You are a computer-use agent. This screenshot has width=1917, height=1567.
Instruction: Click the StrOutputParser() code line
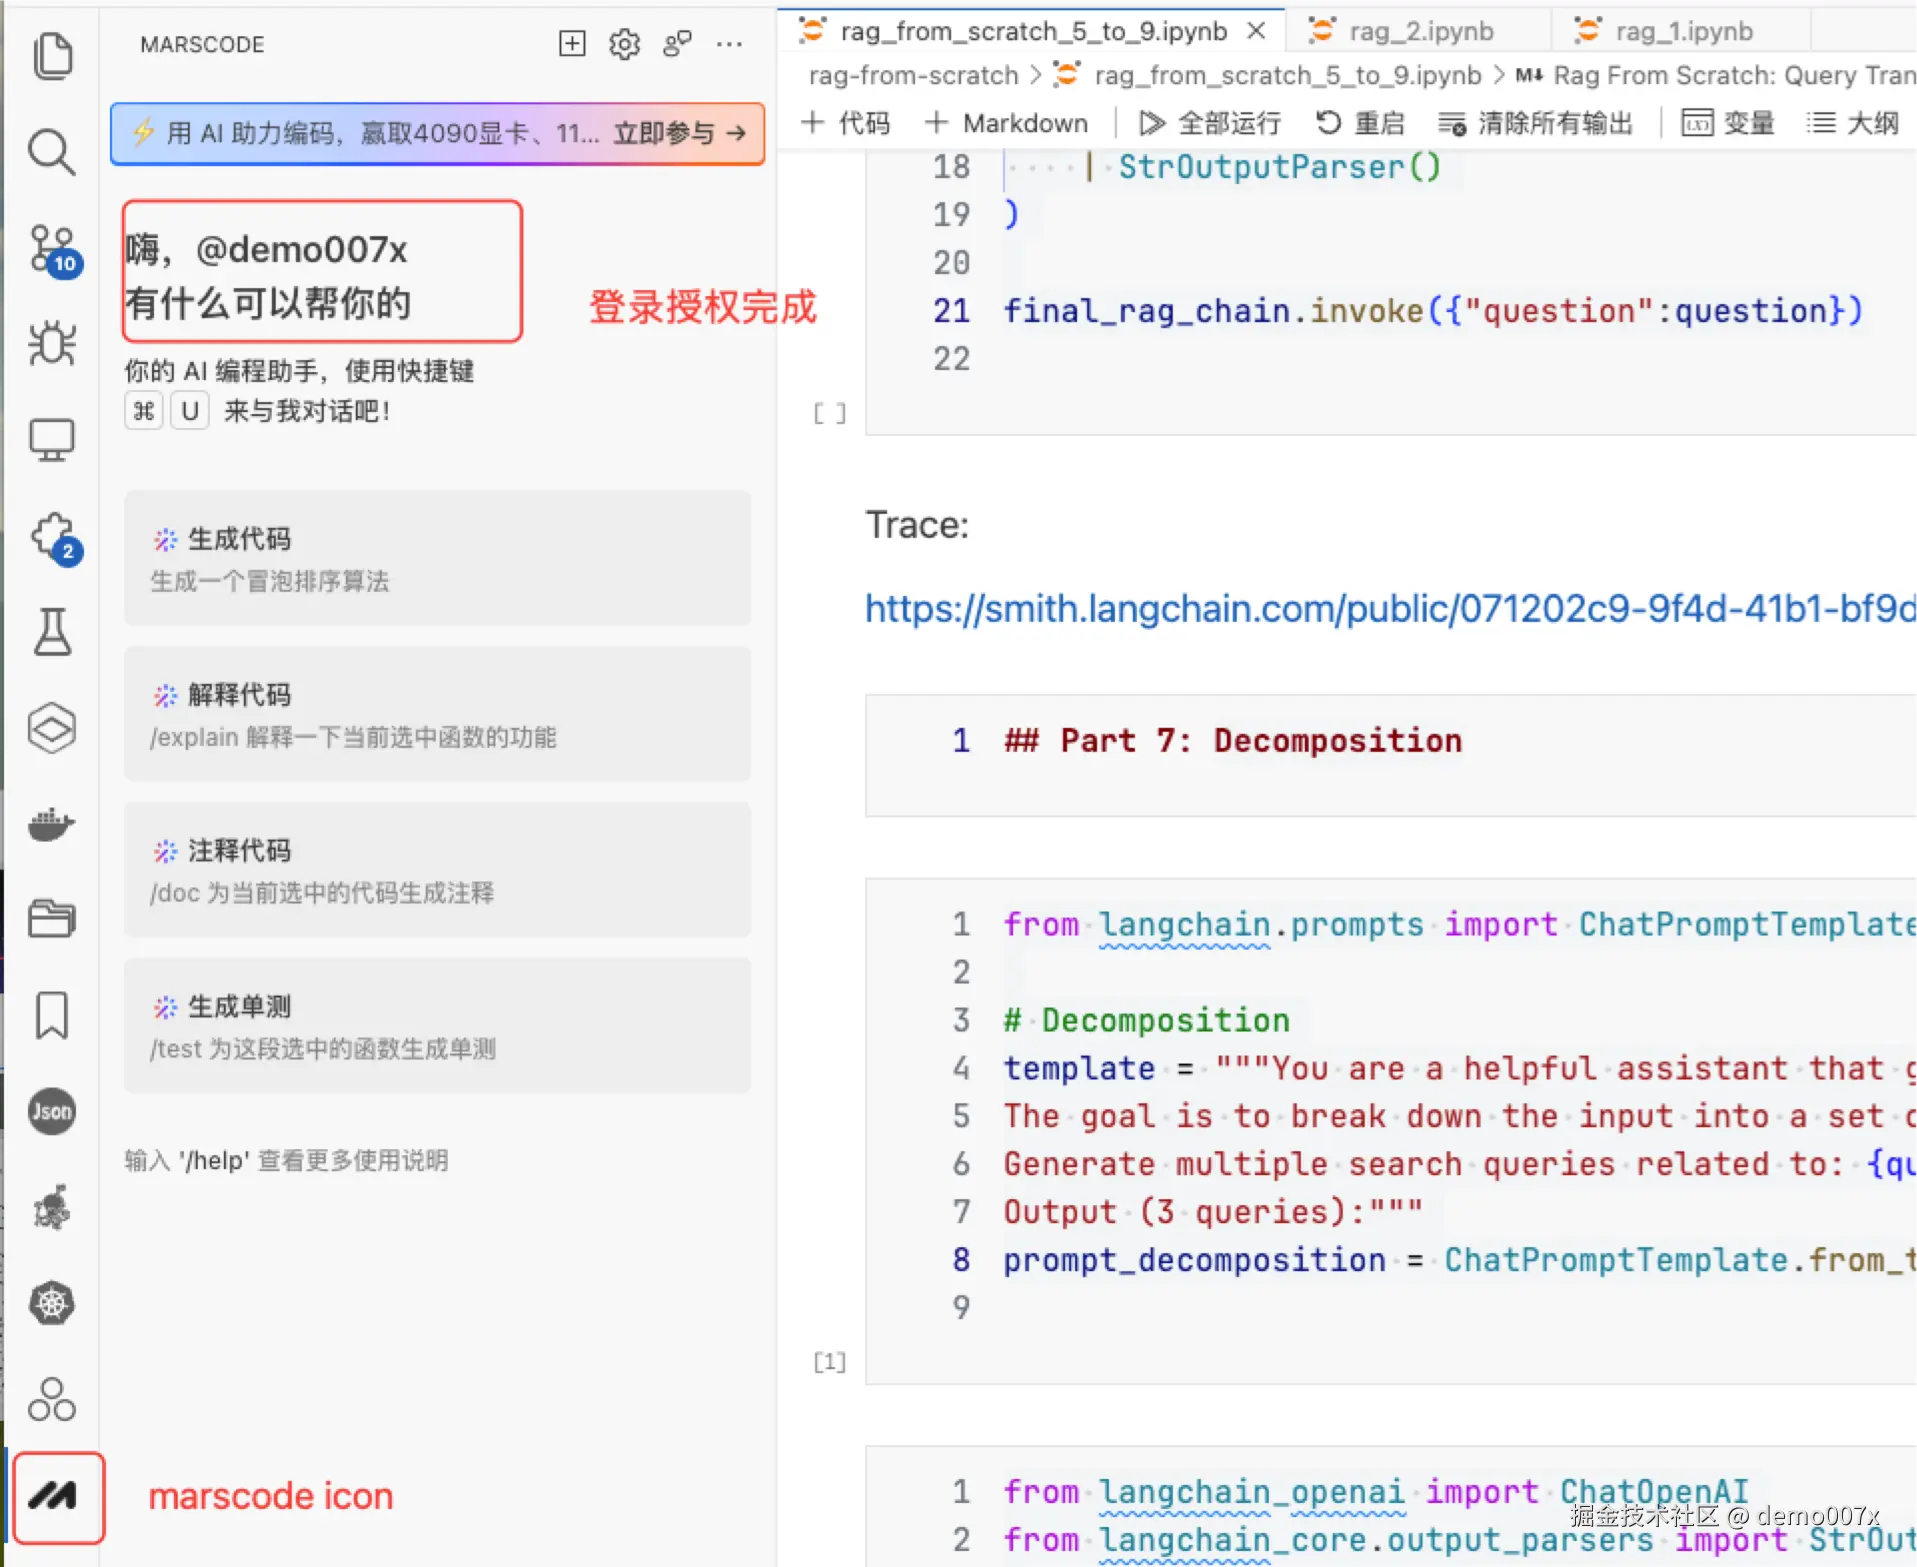[x=1279, y=167]
